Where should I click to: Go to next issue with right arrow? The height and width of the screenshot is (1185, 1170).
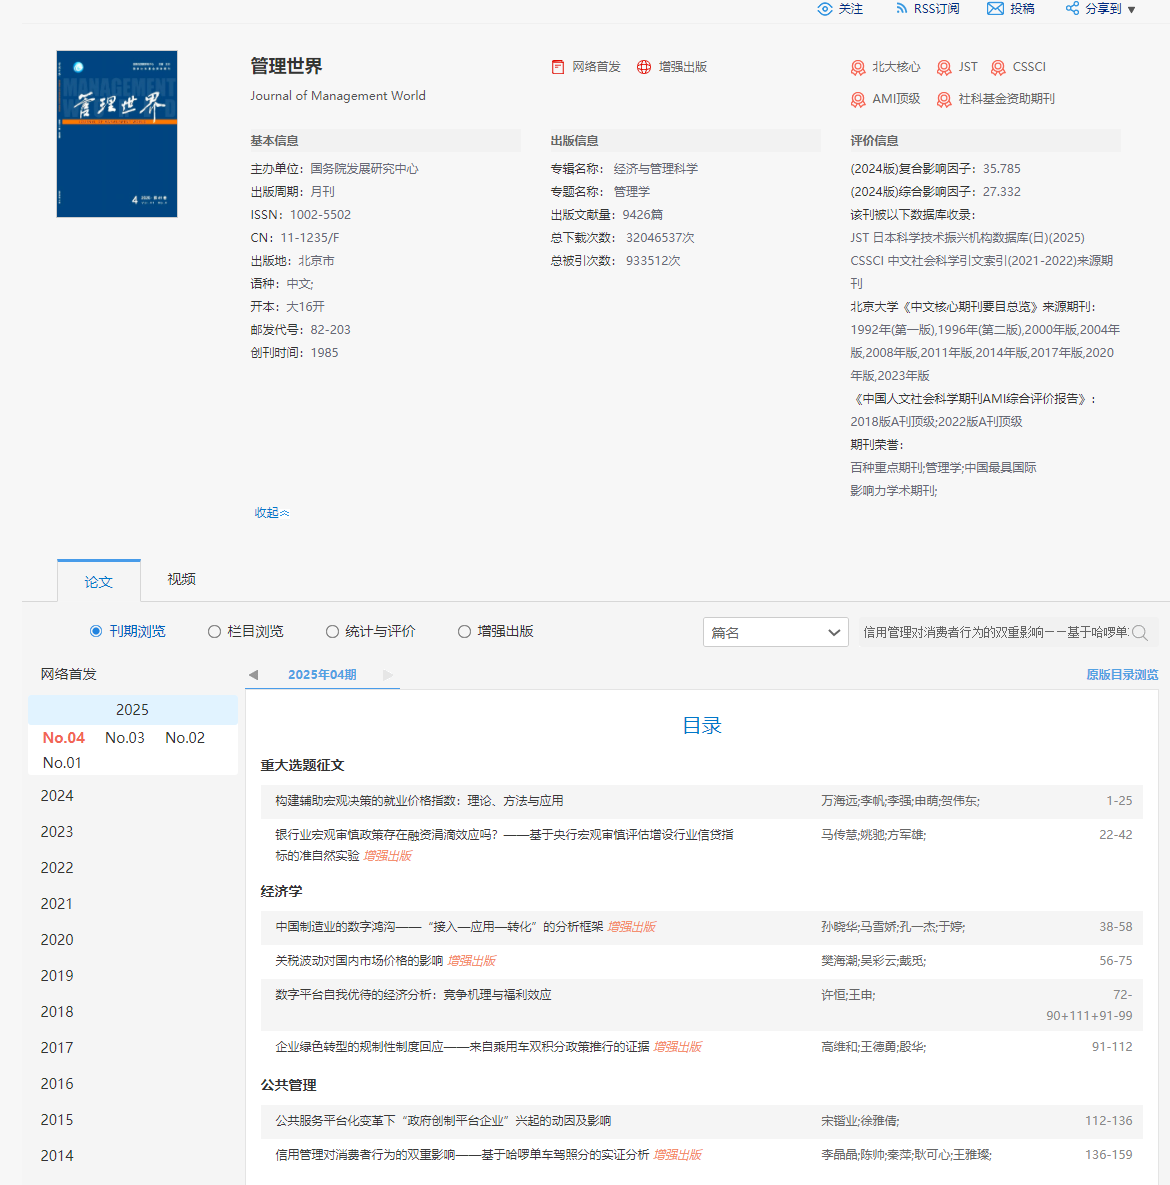point(388,675)
